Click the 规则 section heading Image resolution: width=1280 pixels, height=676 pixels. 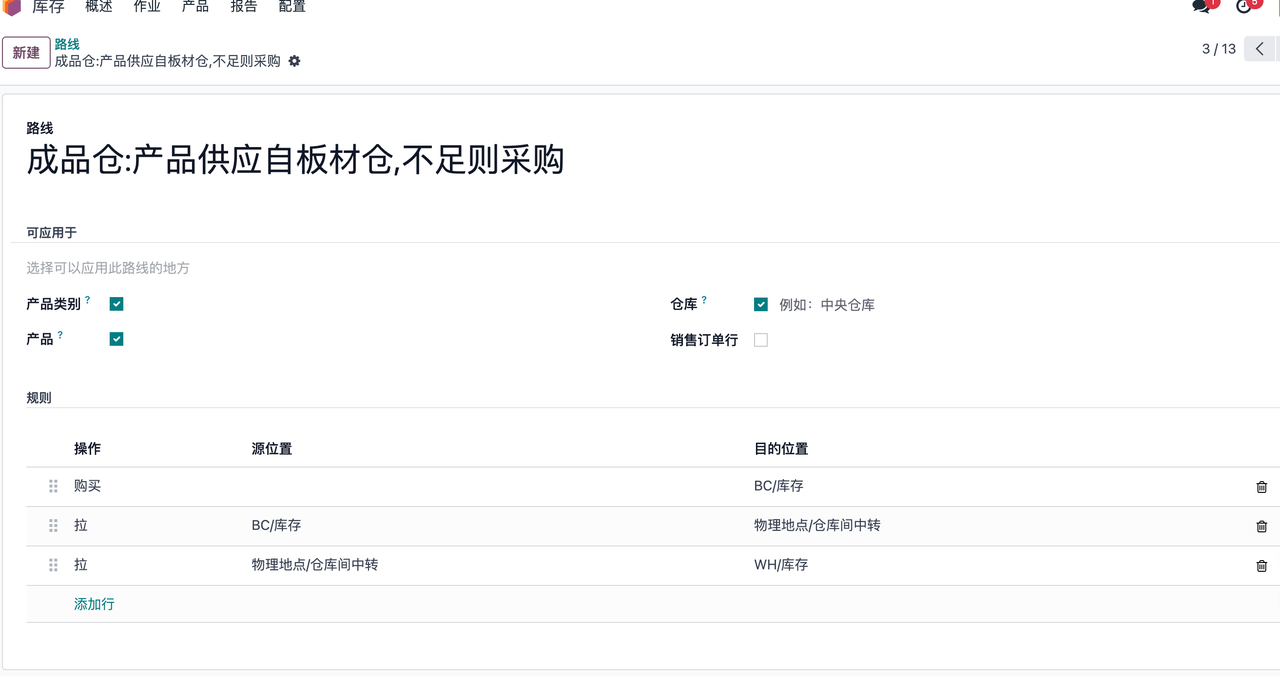pyautogui.click(x=39, y=398)
